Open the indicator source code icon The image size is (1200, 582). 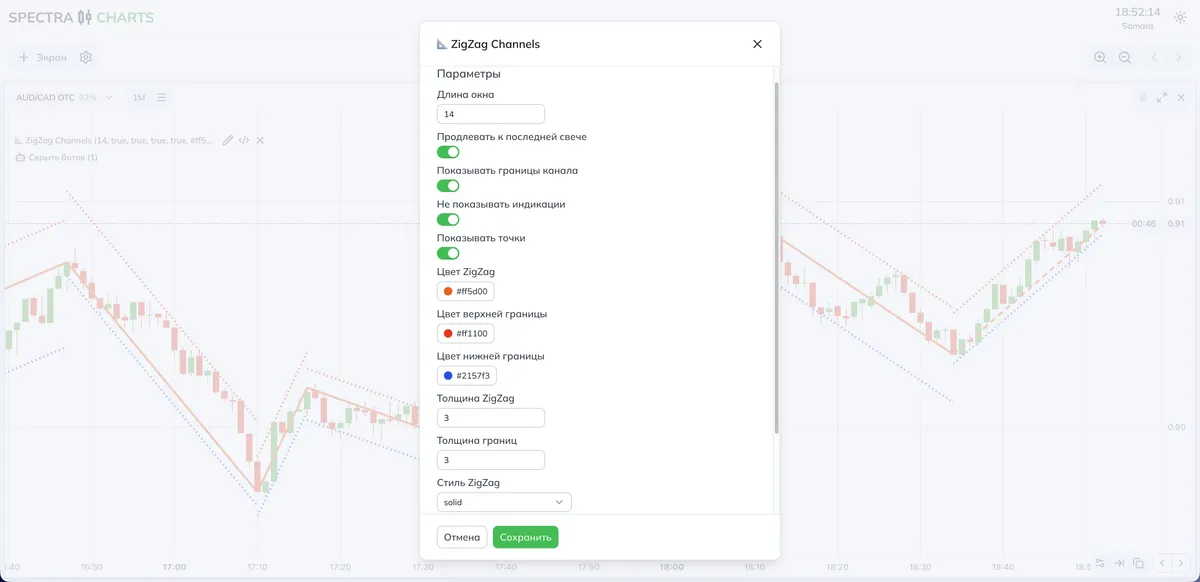244,141
